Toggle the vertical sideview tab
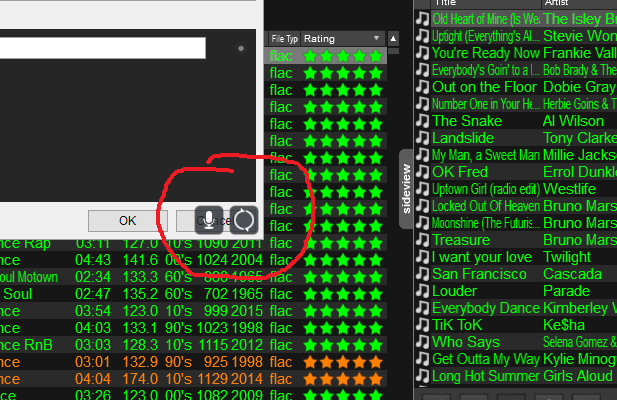The width and height of the screenshot is (617, 400). (x=406, y=189)
